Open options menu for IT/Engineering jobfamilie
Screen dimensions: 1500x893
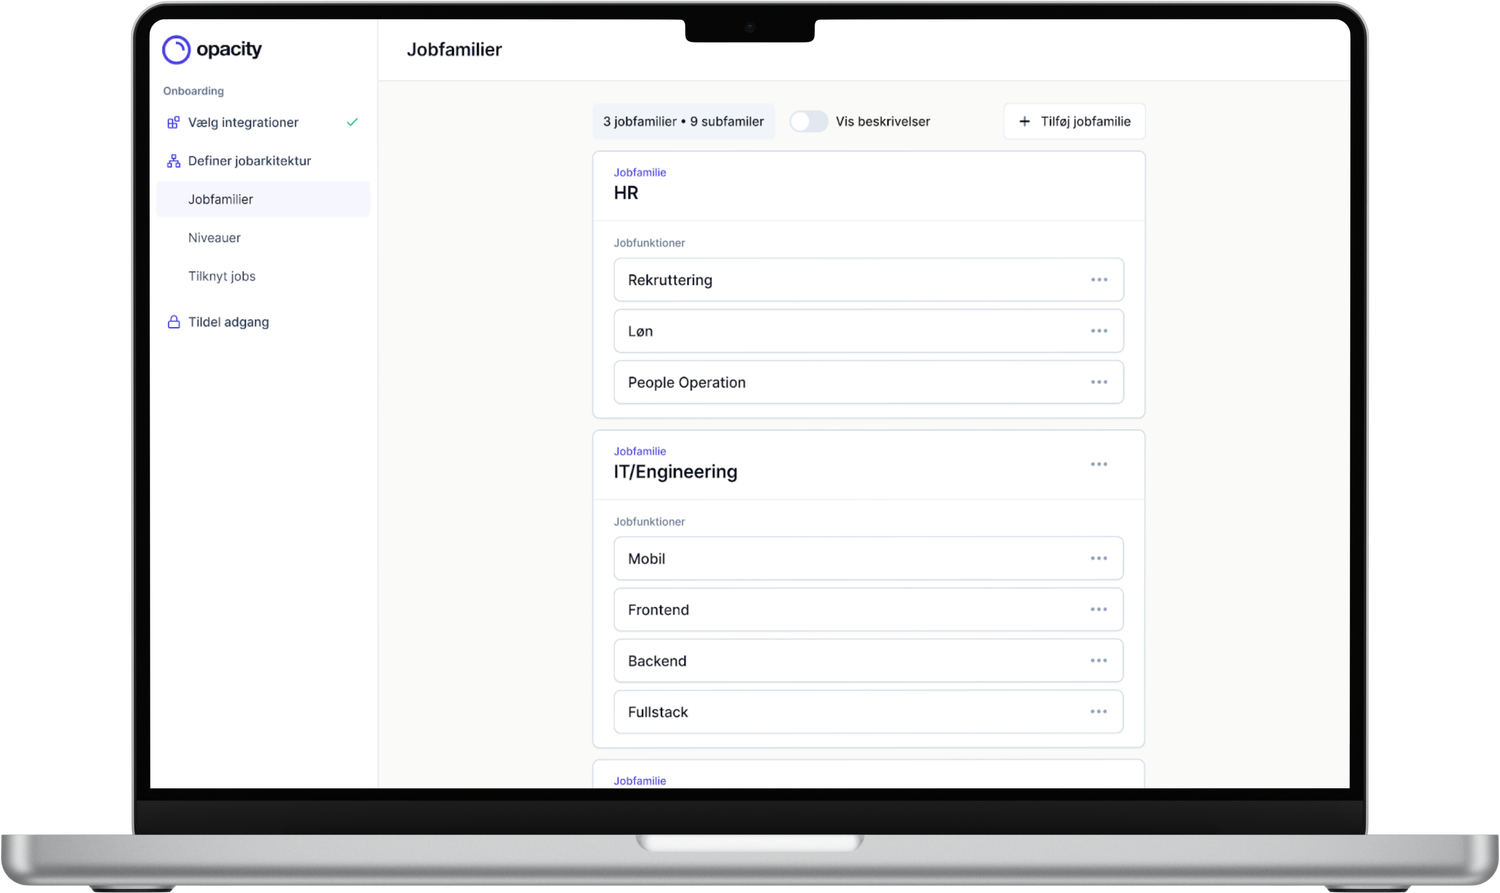tap(1099, 464)
